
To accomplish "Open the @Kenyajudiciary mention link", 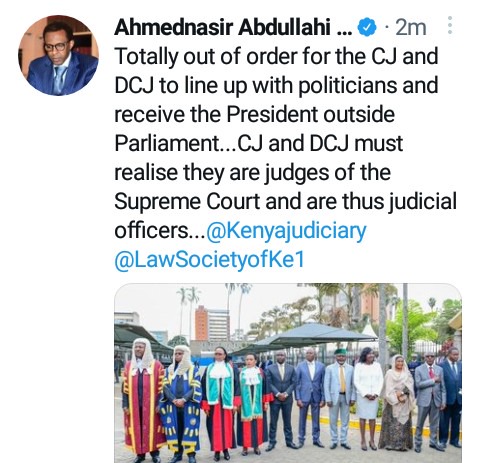I will 286,231.
